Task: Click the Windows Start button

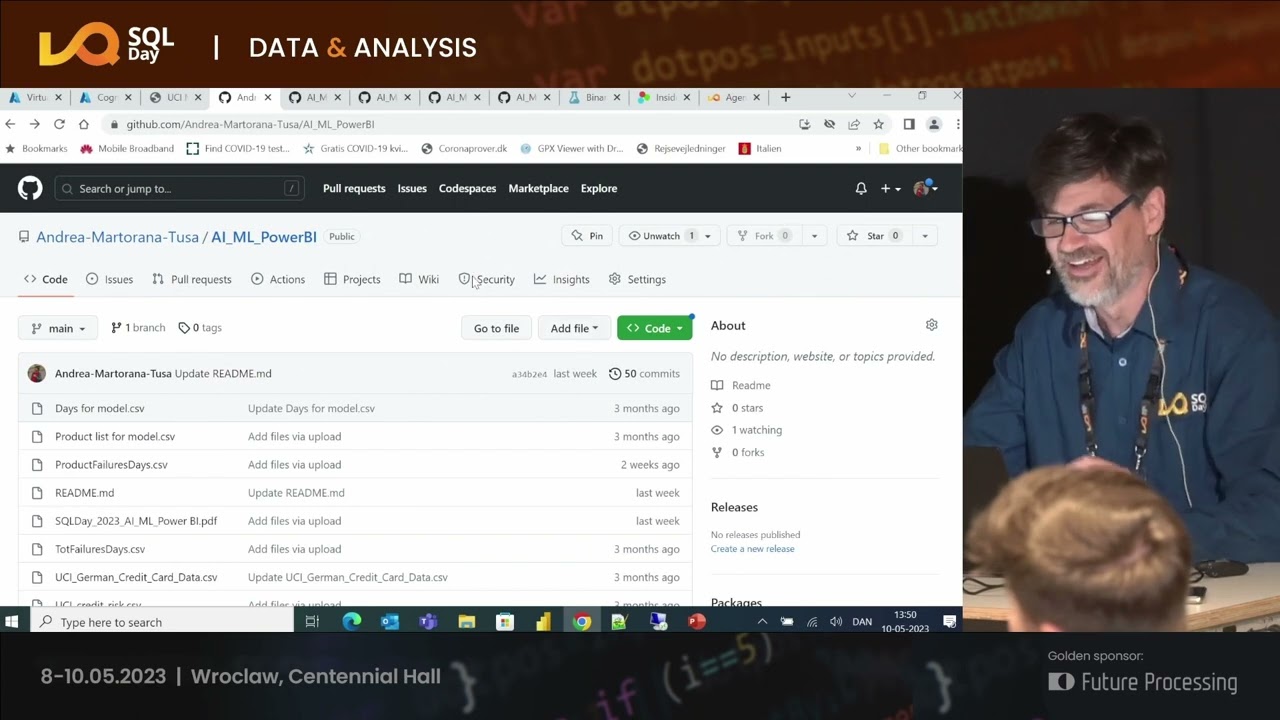Action: [12, 622]
